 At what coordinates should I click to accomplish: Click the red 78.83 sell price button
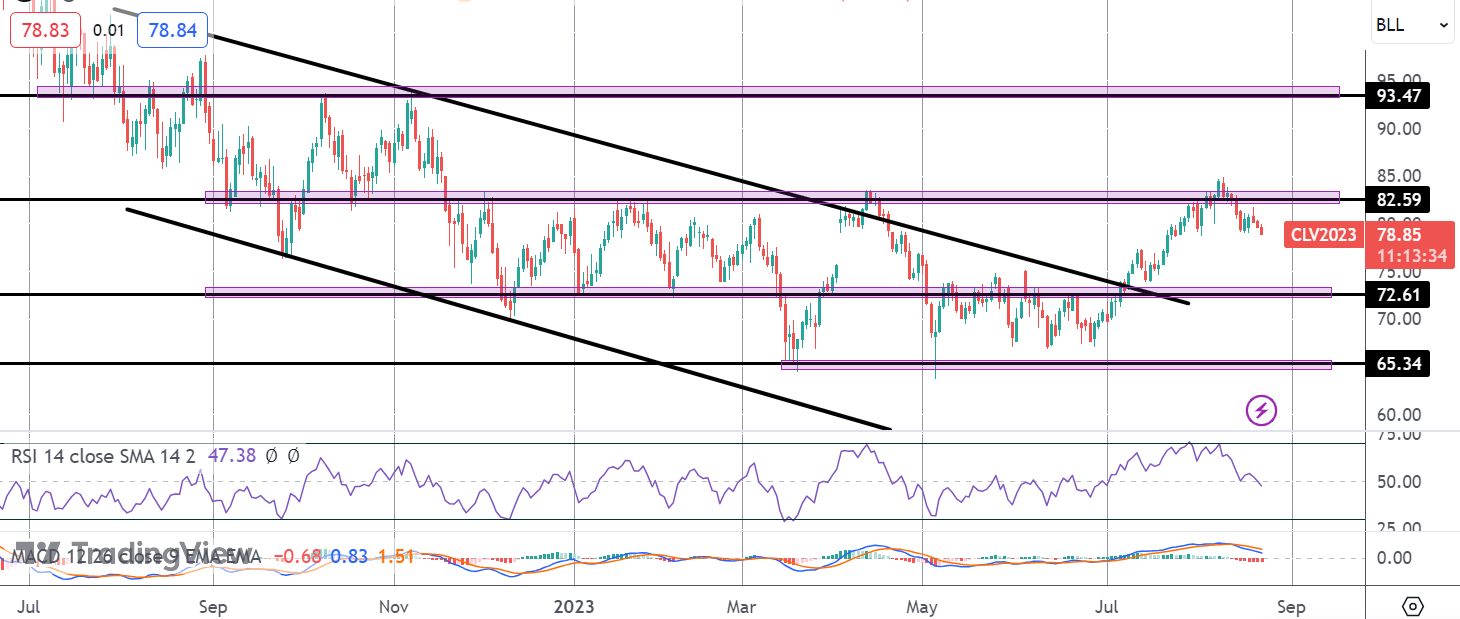coord(45,30)
